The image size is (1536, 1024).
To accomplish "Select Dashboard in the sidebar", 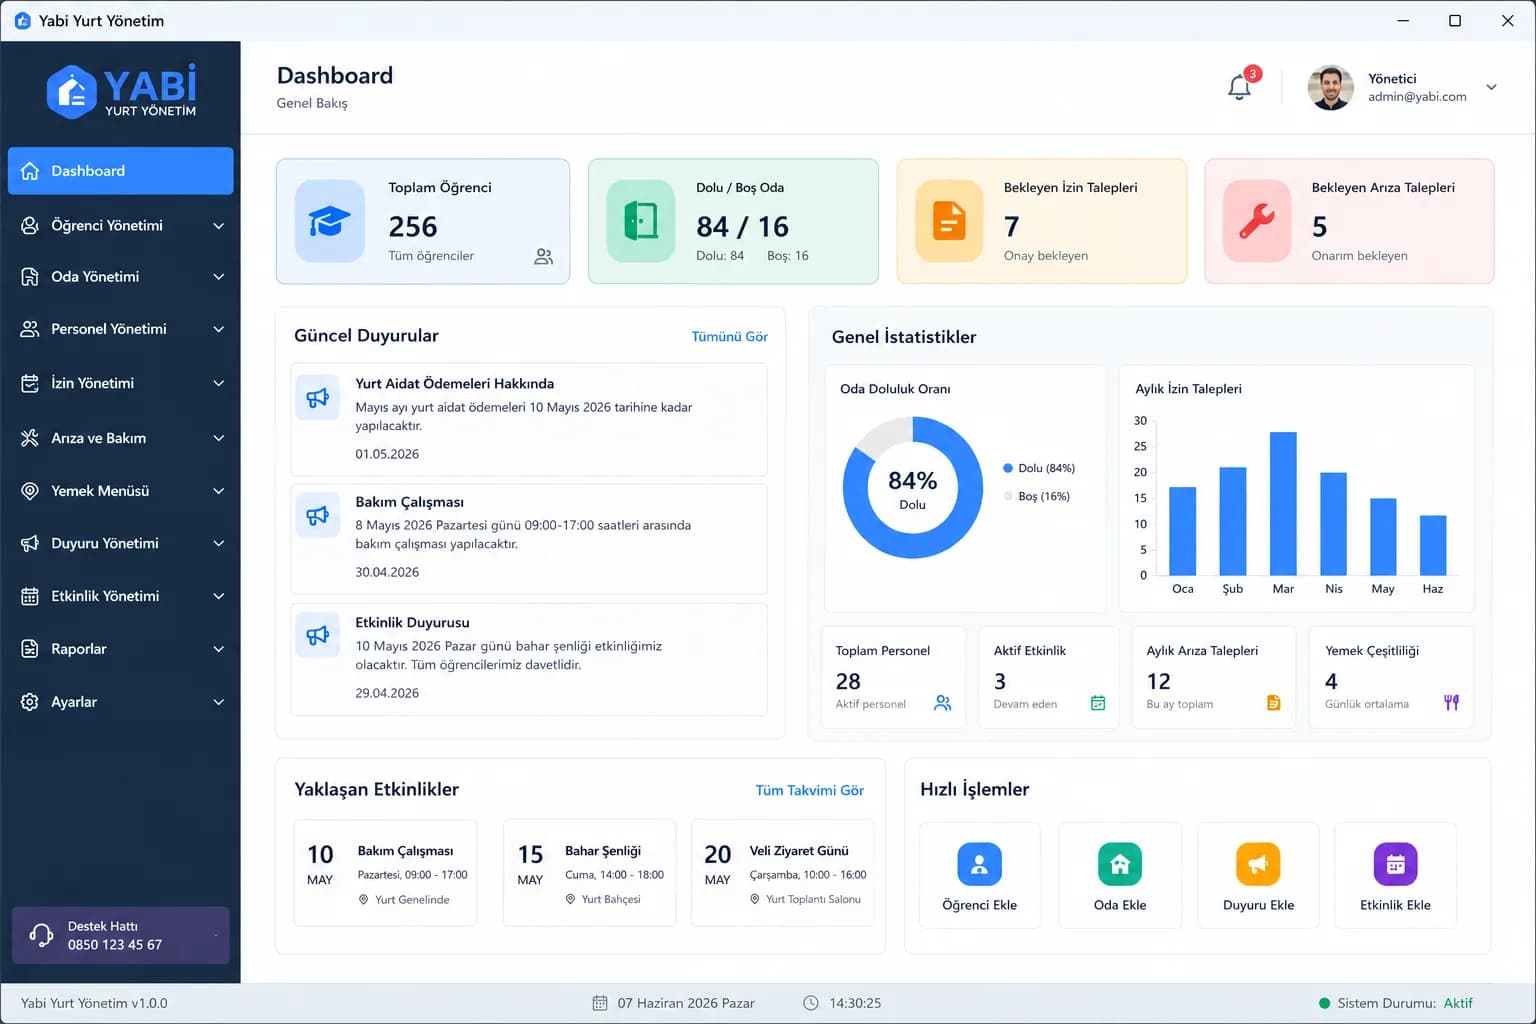I will tap(121, 171).
